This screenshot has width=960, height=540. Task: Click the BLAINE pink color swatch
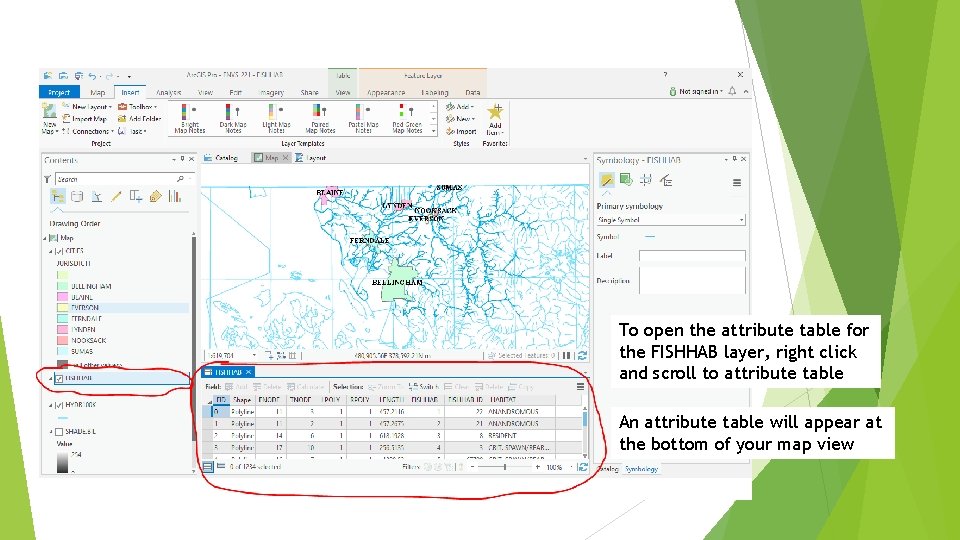(62, 297)
